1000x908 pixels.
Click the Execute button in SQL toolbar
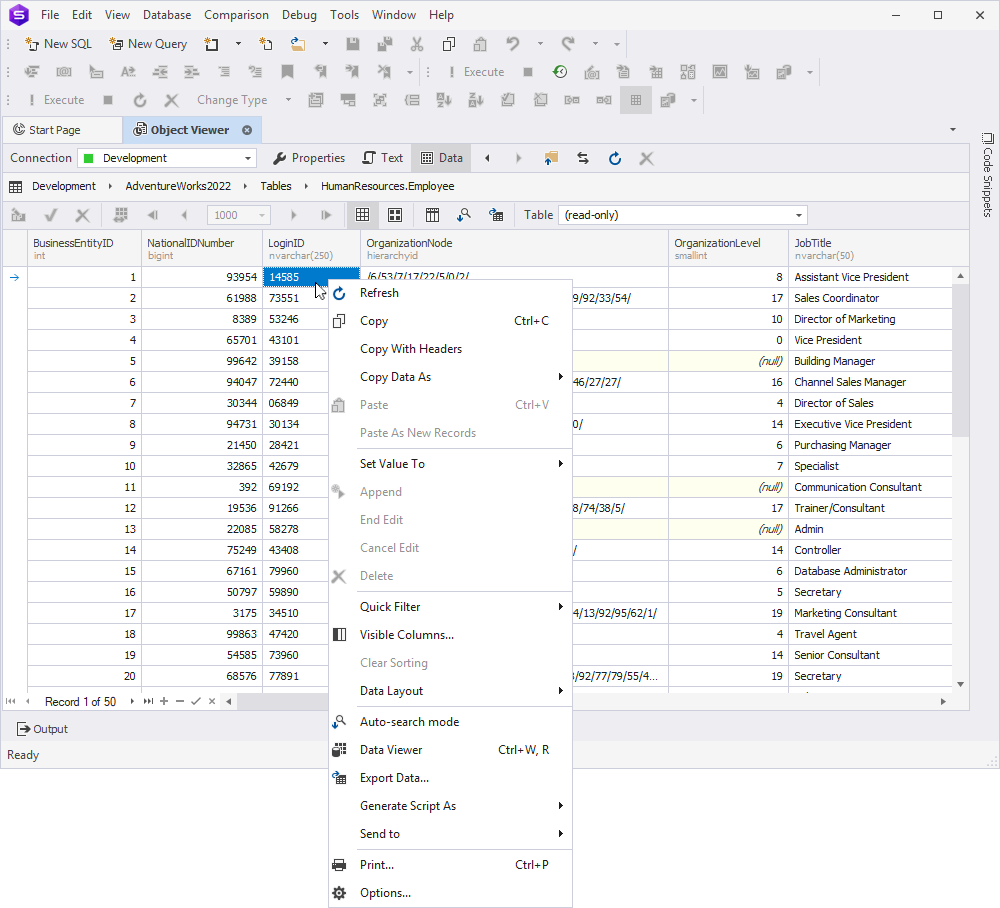click(476, 72)
